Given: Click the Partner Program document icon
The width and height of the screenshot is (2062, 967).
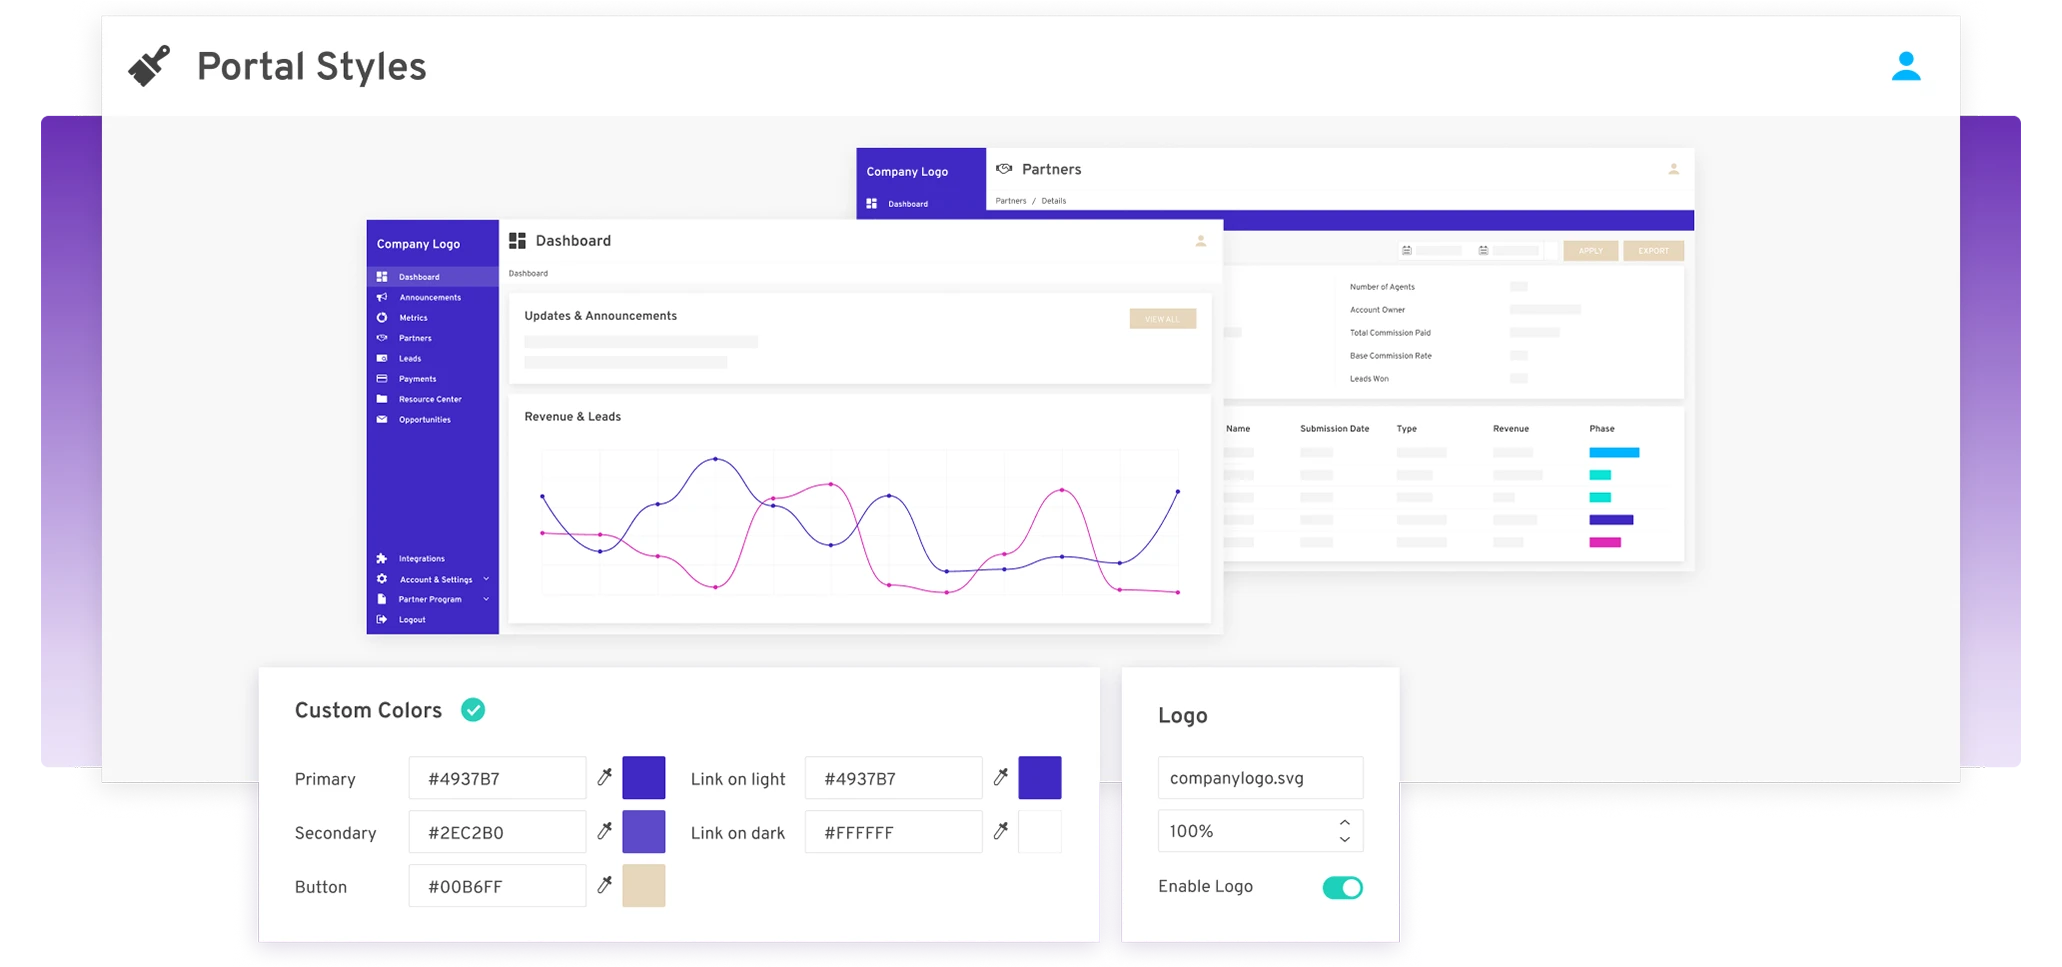Looking at the screenshot, I should pyautogui.click(x=382, y=599).
